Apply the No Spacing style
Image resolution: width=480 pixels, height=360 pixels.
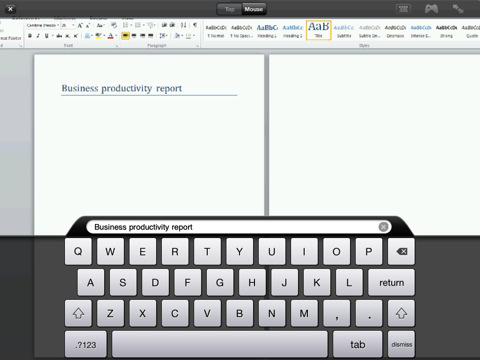pyautogui.click(x=241, y=31)
